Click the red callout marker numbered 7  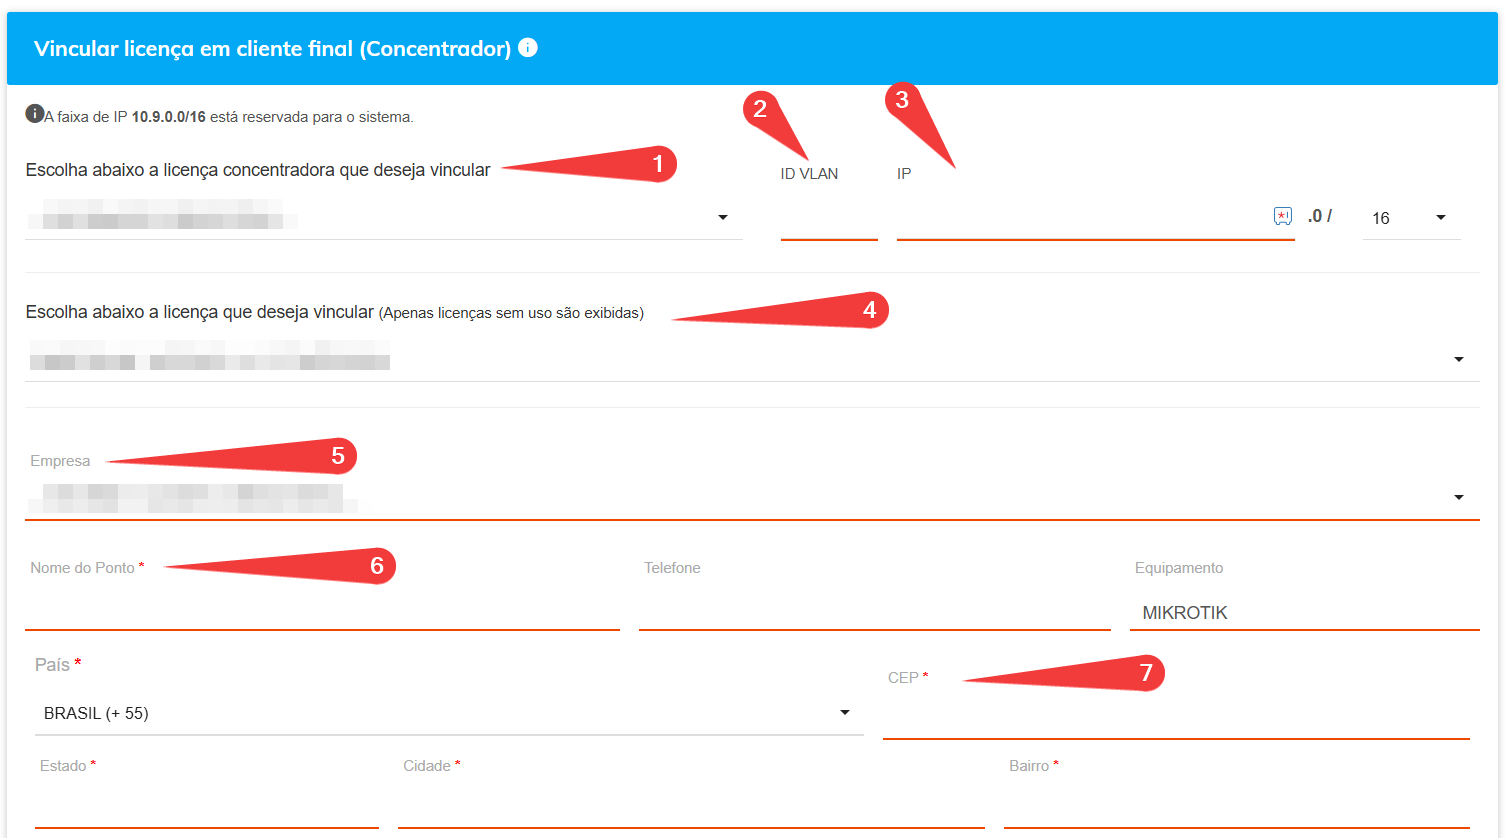(x=1146, y=672)
